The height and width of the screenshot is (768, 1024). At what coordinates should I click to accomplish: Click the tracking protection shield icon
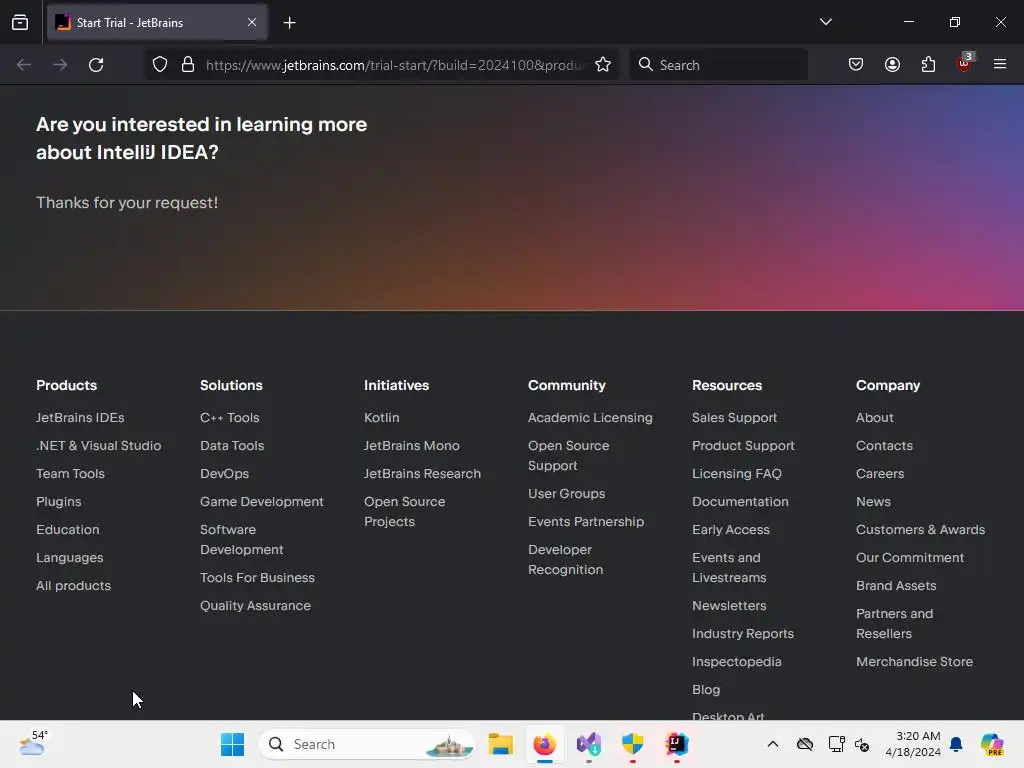(160, 65)
